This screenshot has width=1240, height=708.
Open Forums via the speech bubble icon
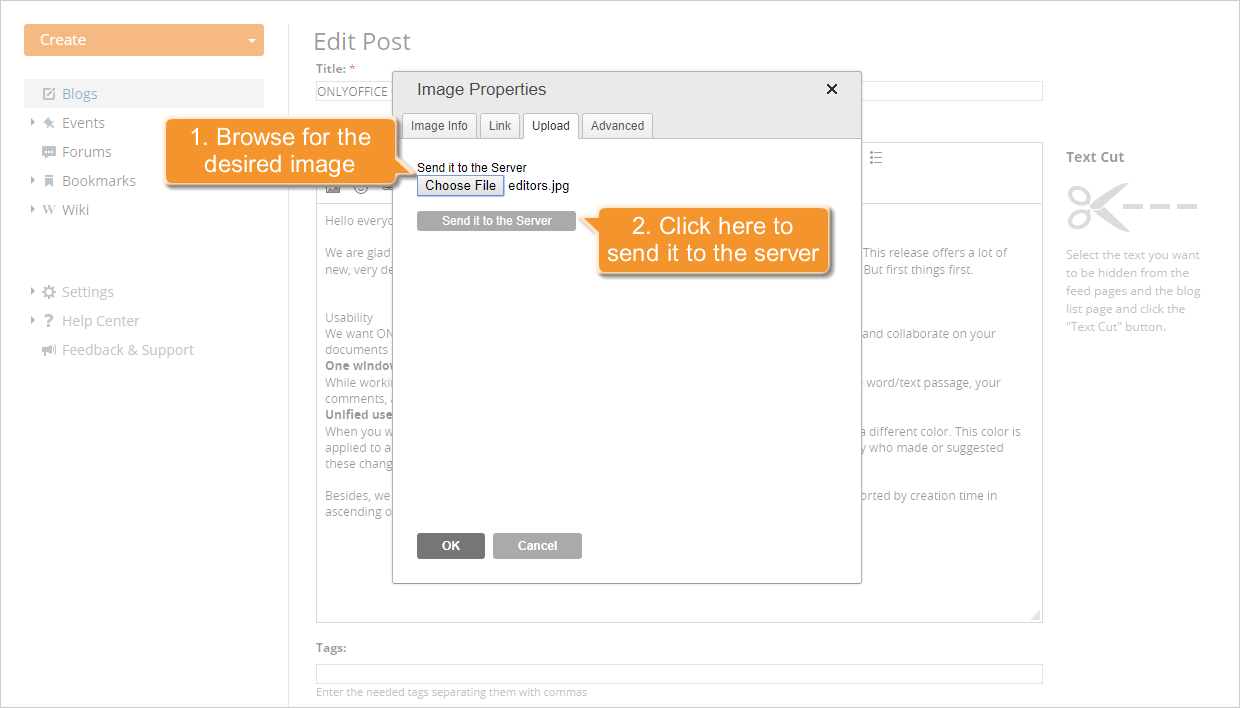click(x=48, y=151)
